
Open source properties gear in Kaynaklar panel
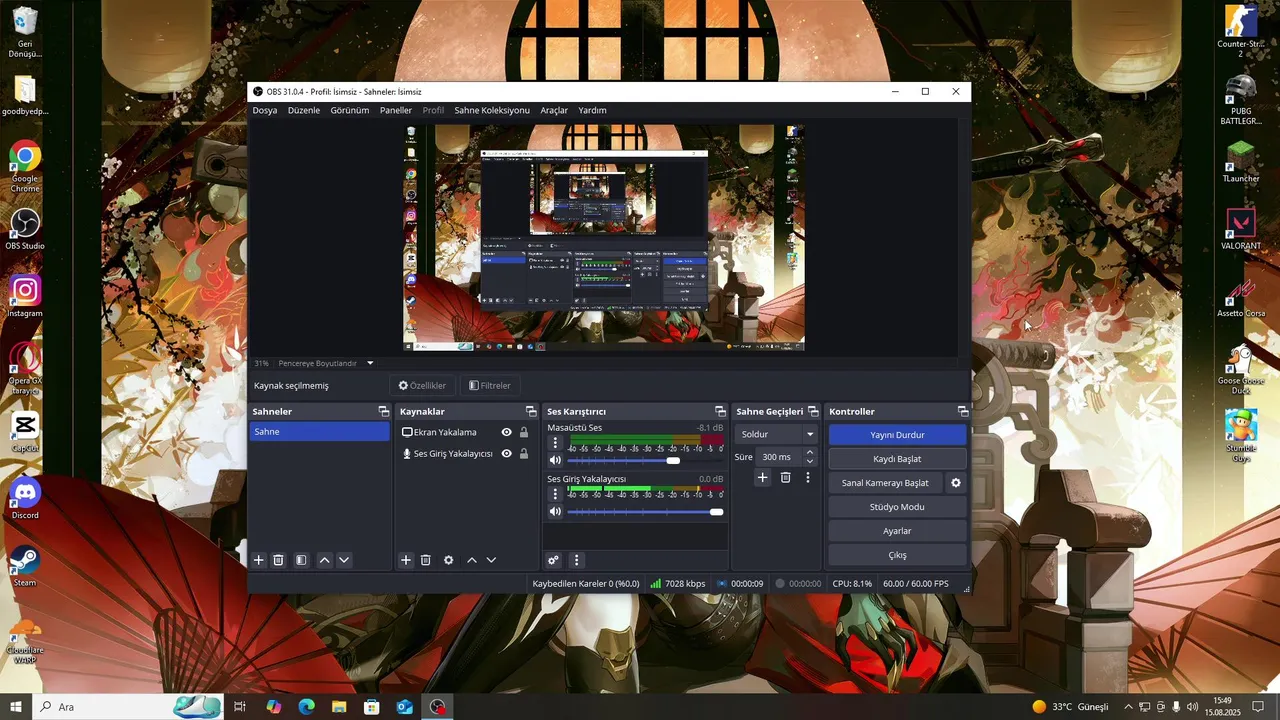pyautogui.click(x=449, y=560)
